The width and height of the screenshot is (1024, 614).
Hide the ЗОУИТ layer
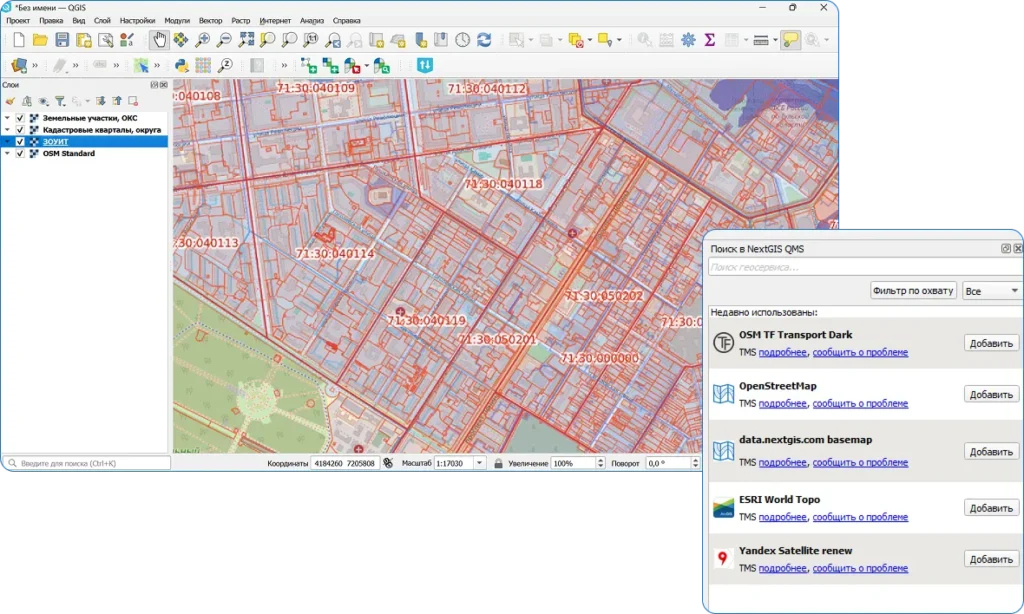click(x=20, y=141)
